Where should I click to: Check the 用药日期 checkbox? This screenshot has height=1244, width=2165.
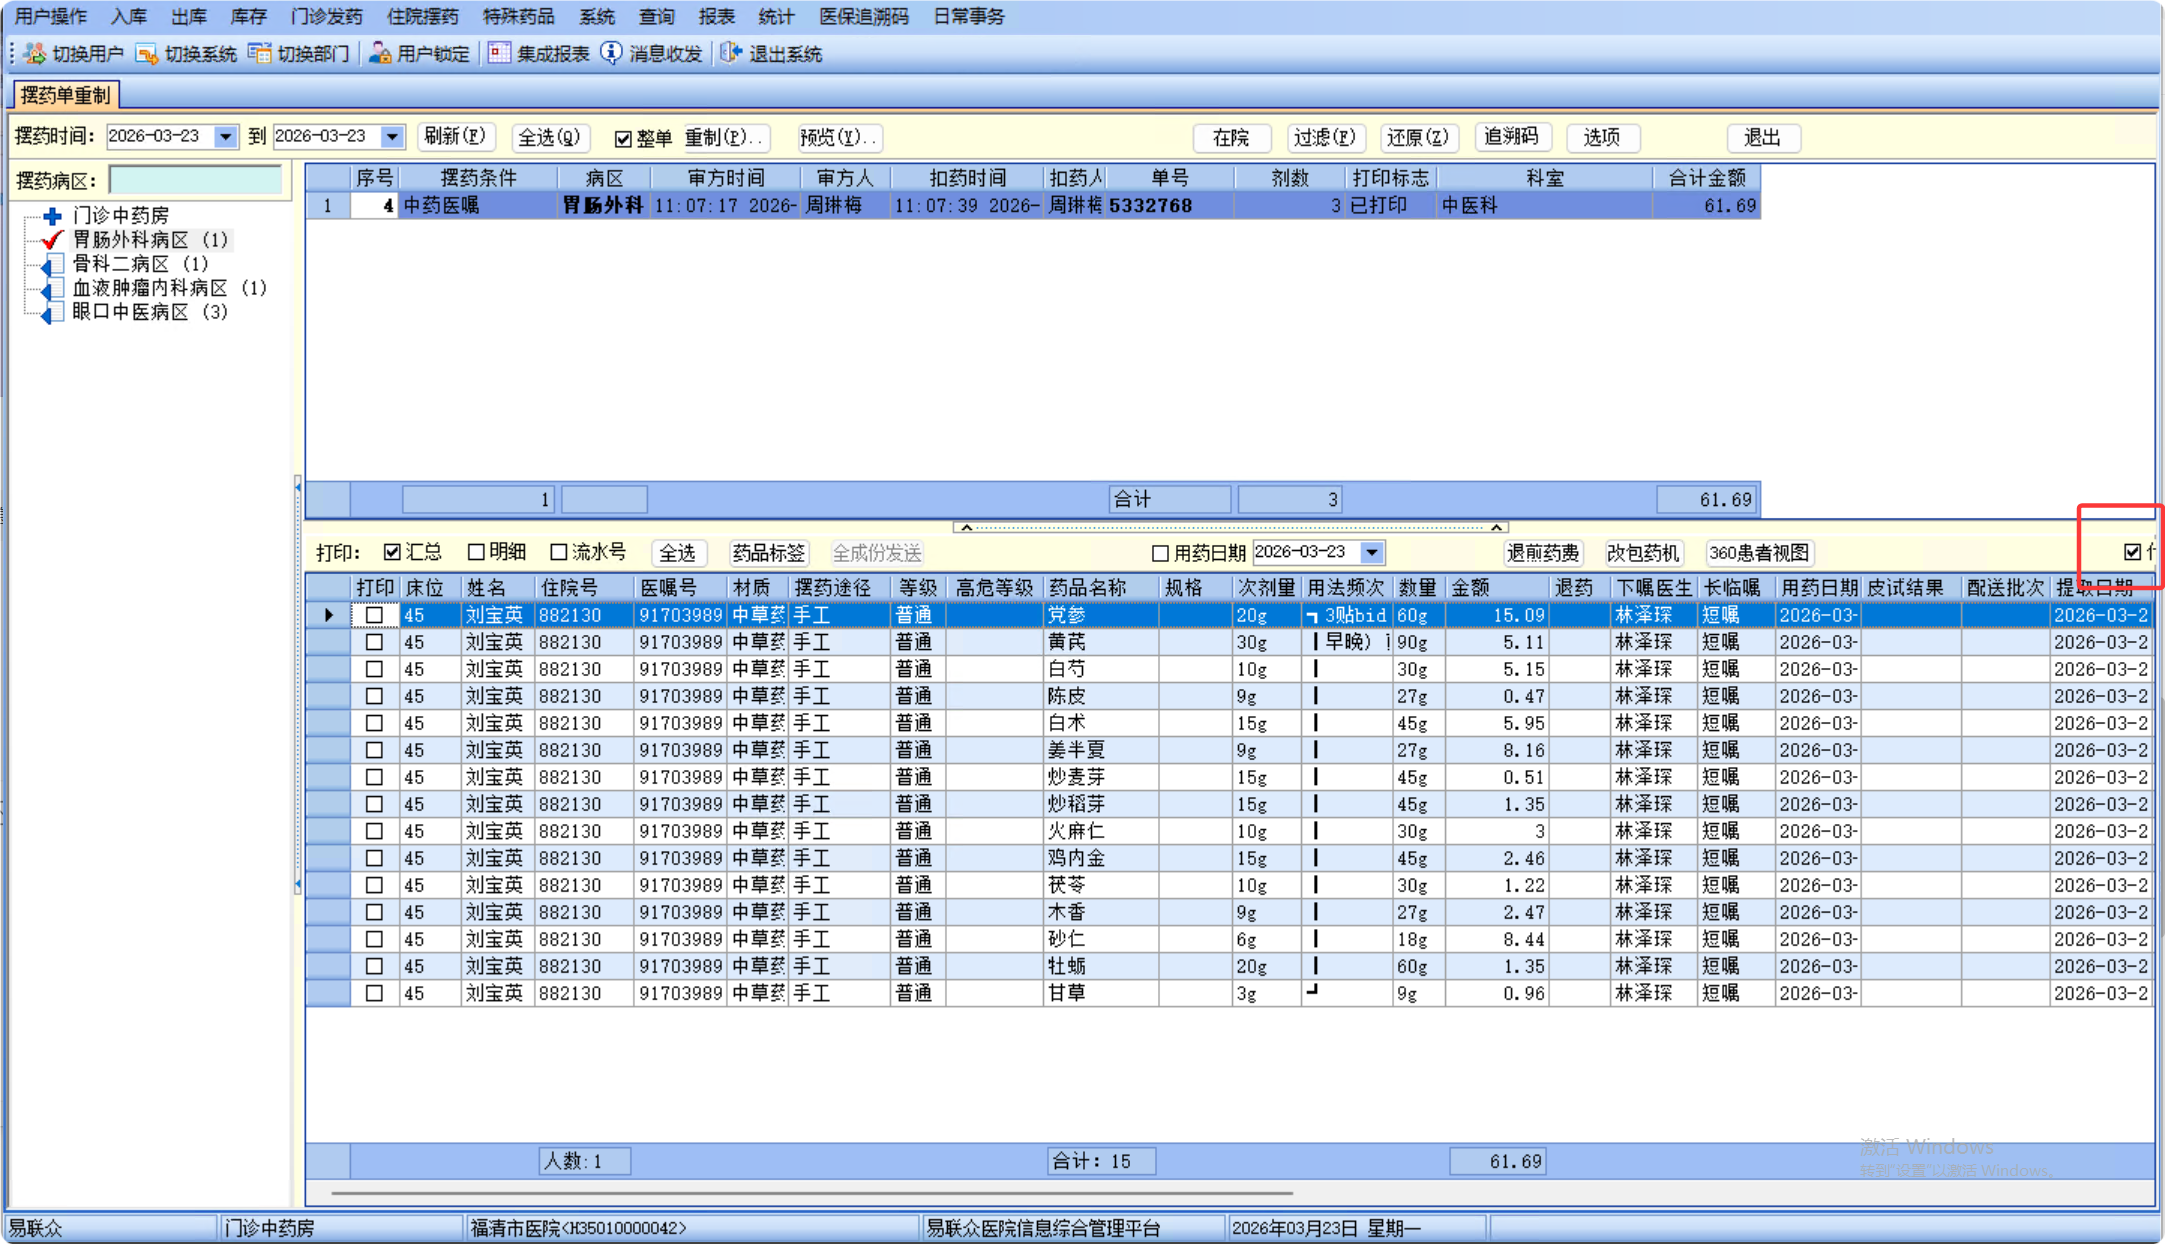[1160, 553]
